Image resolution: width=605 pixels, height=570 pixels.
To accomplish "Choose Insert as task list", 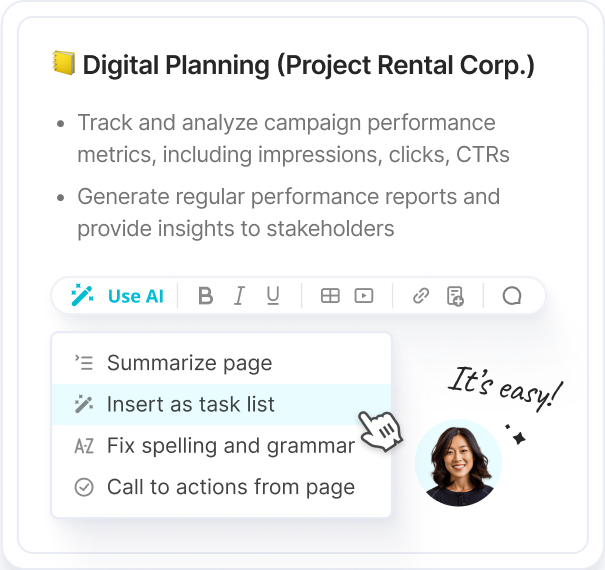I will (190, 405).
